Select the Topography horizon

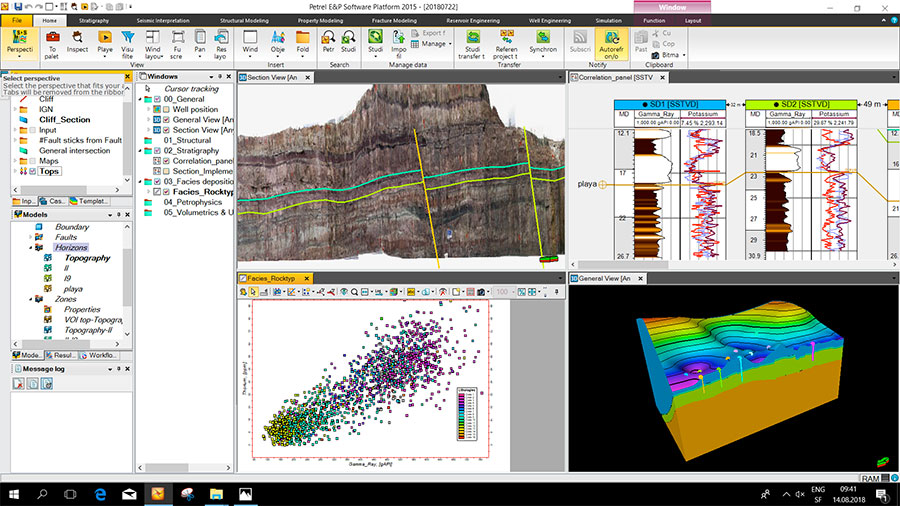tap(87, 258)
